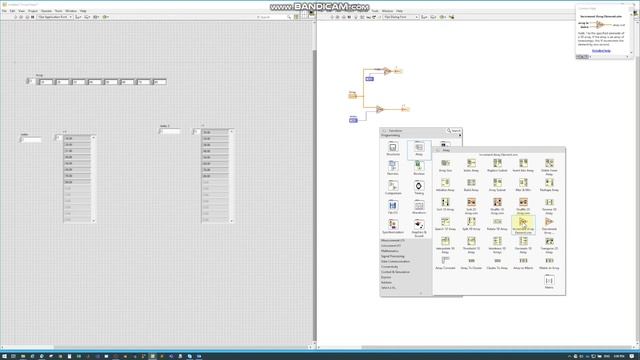
Task: Toggle Highlight Execution on block diagram toolbar
Action: coord(356,17)
